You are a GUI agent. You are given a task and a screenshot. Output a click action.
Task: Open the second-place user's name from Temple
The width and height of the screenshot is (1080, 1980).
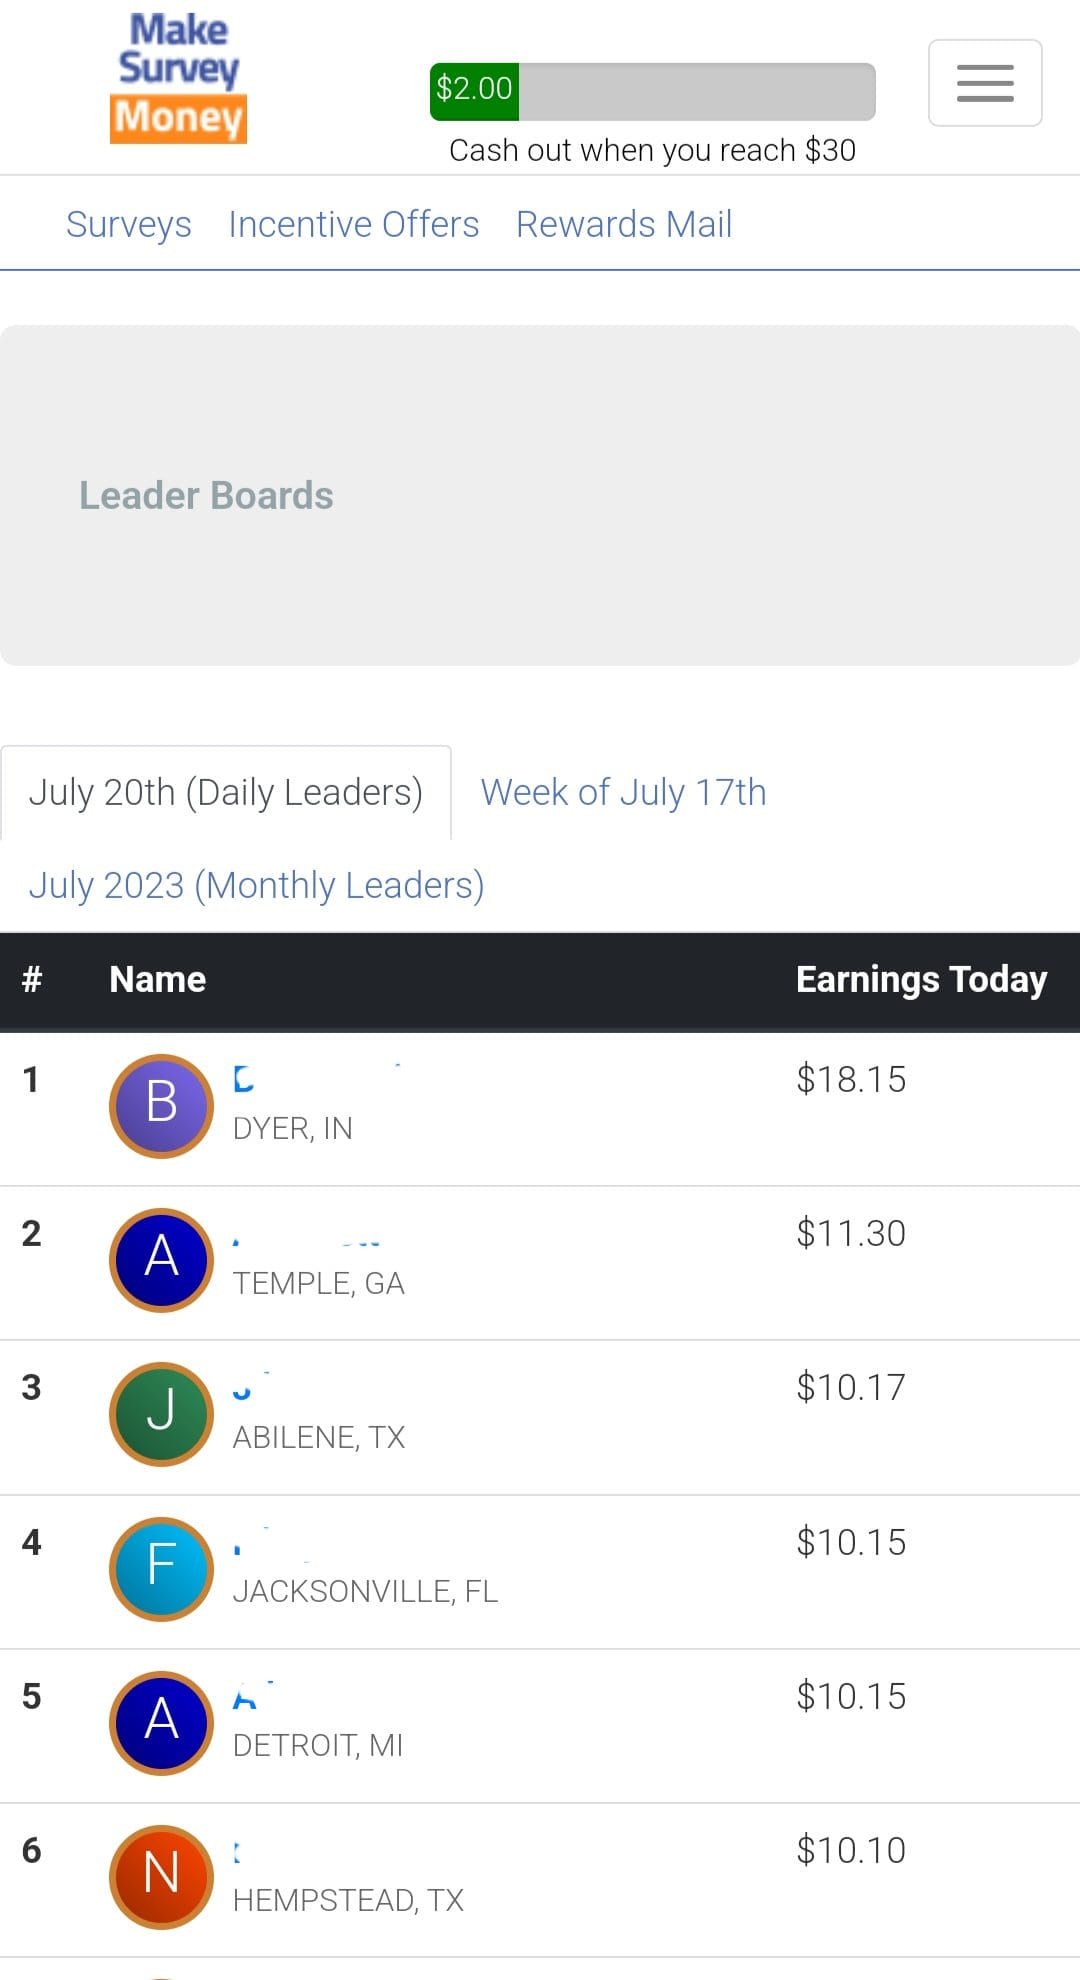[307, 1240]
